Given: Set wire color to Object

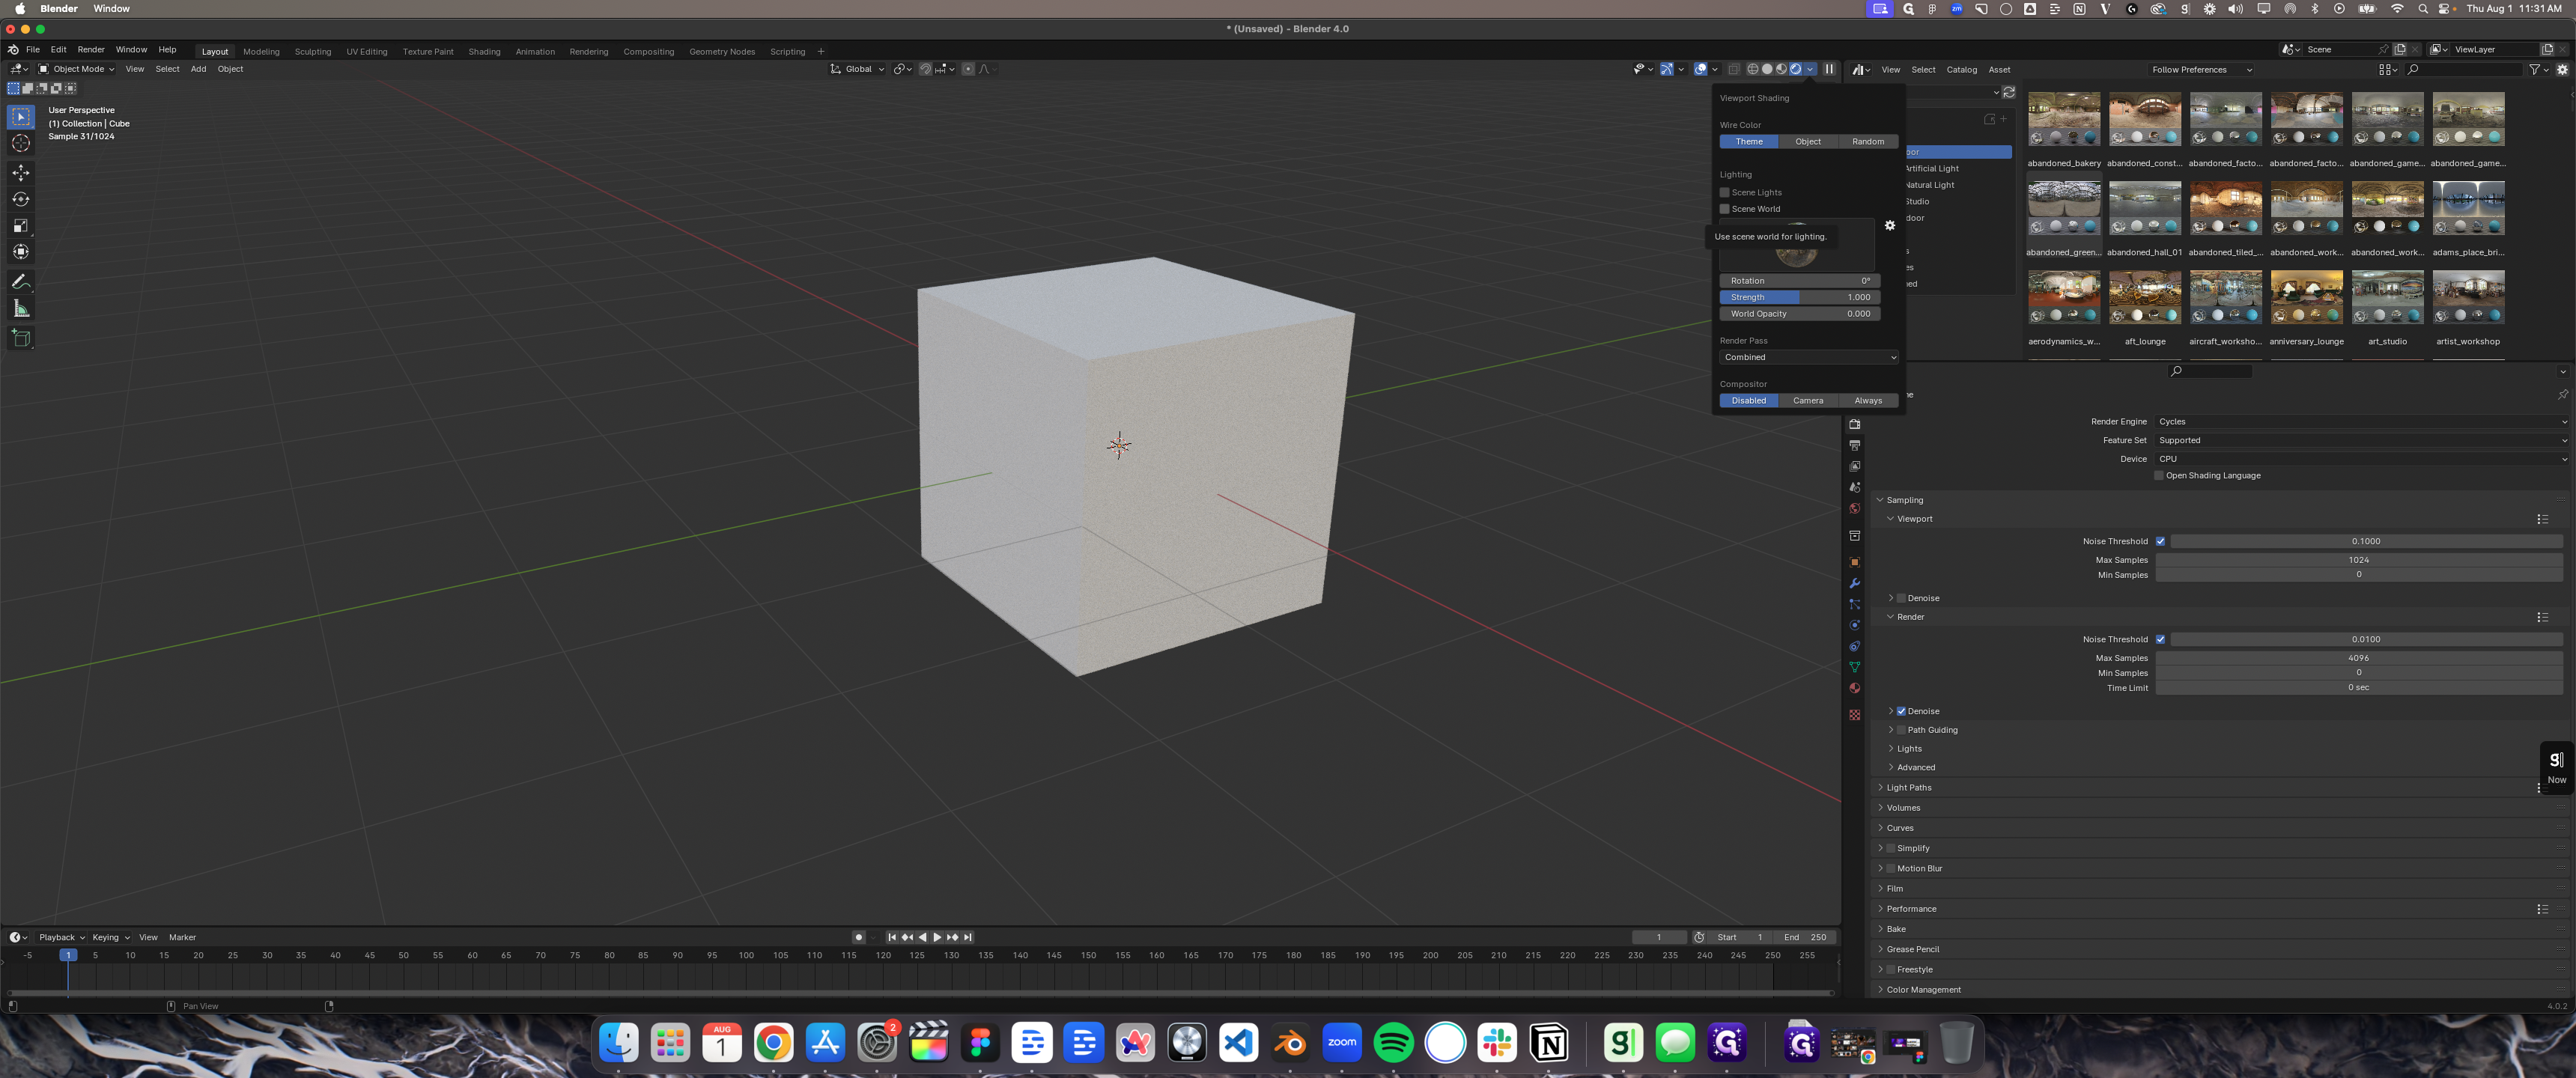Looking at the screenshot, I should pyautogui.click(x=1808, y=141).
